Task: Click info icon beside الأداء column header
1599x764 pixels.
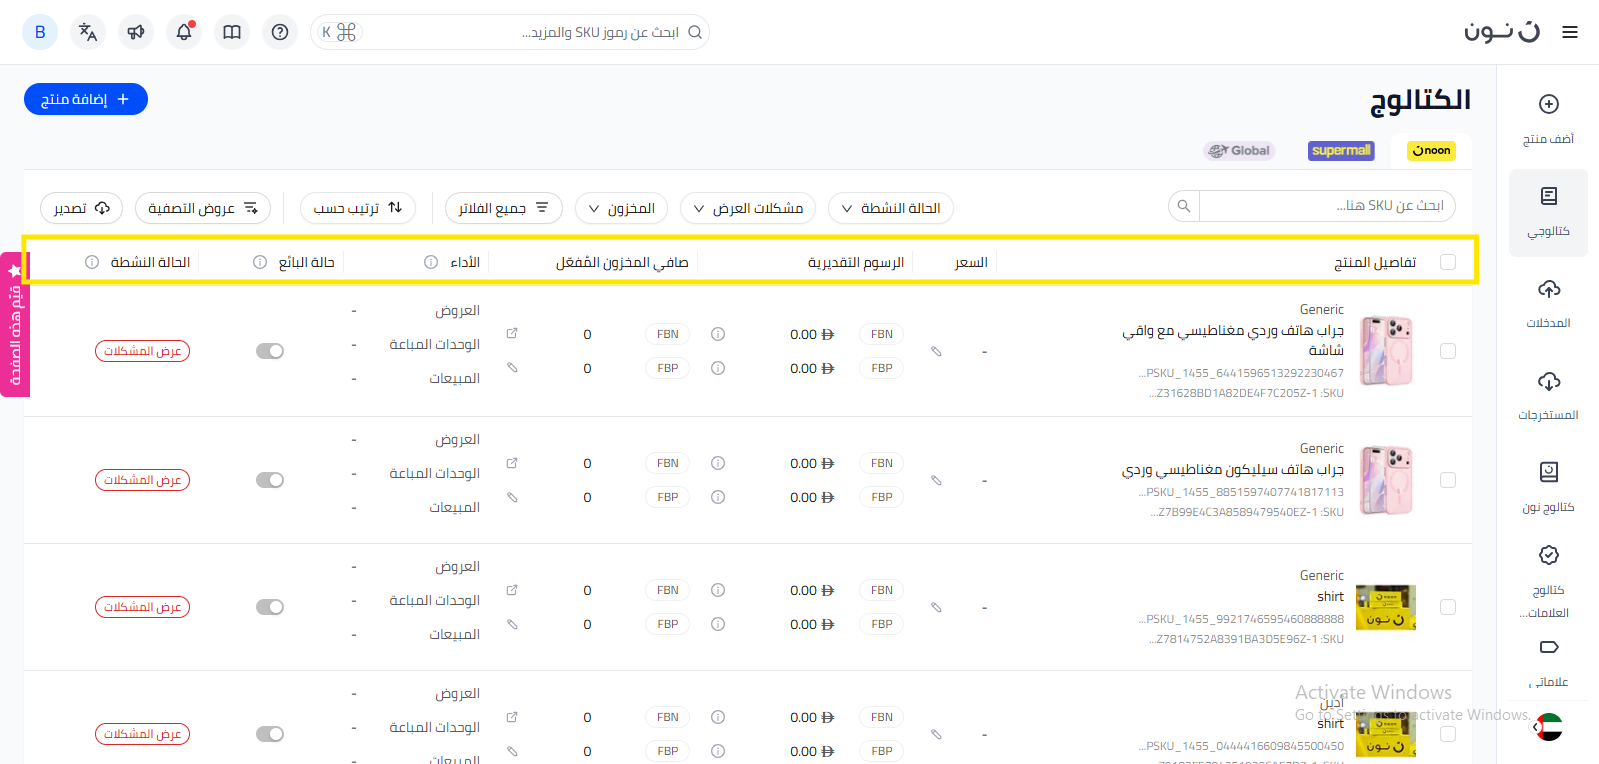Action: pyautogui.click(x=431, y=262)
